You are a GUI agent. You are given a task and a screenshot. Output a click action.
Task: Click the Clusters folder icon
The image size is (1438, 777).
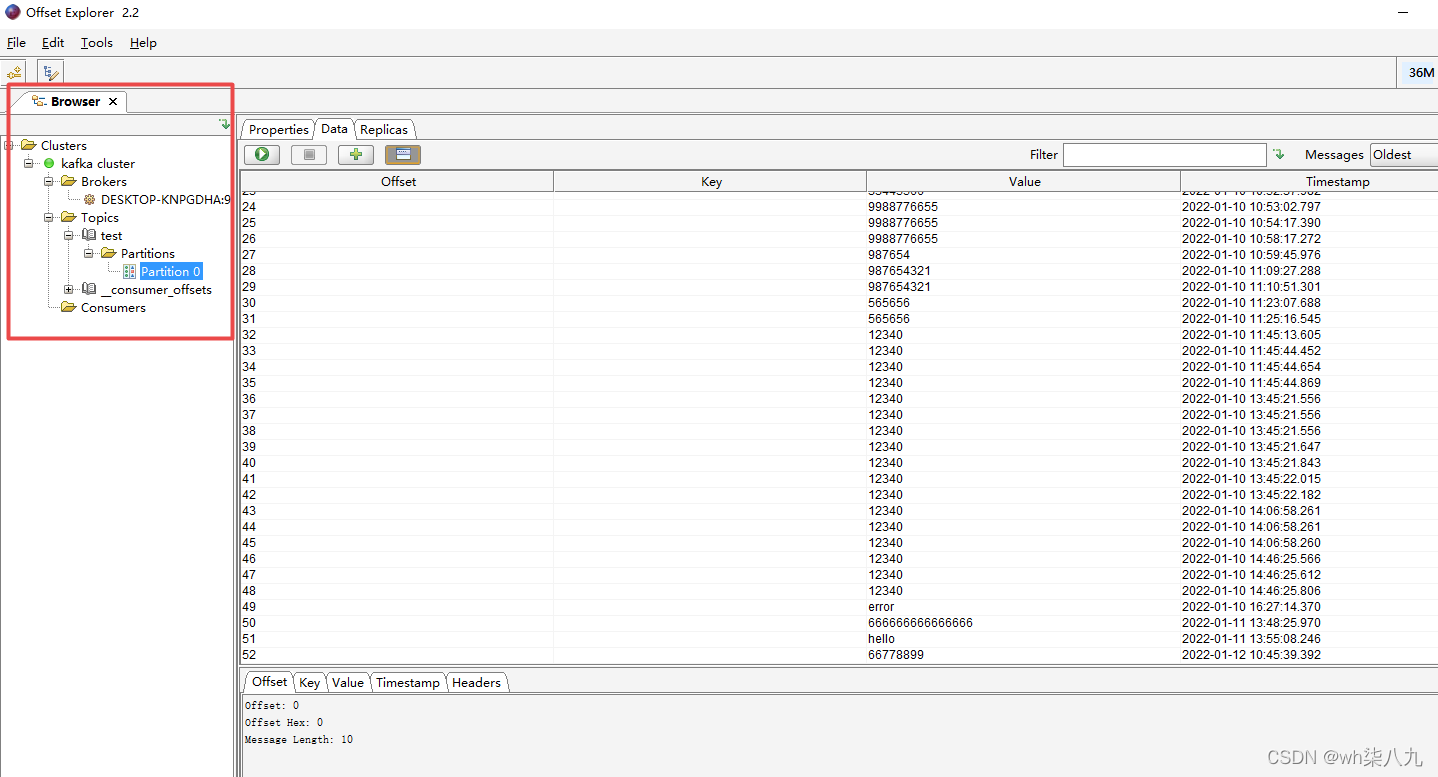(28, 145)
